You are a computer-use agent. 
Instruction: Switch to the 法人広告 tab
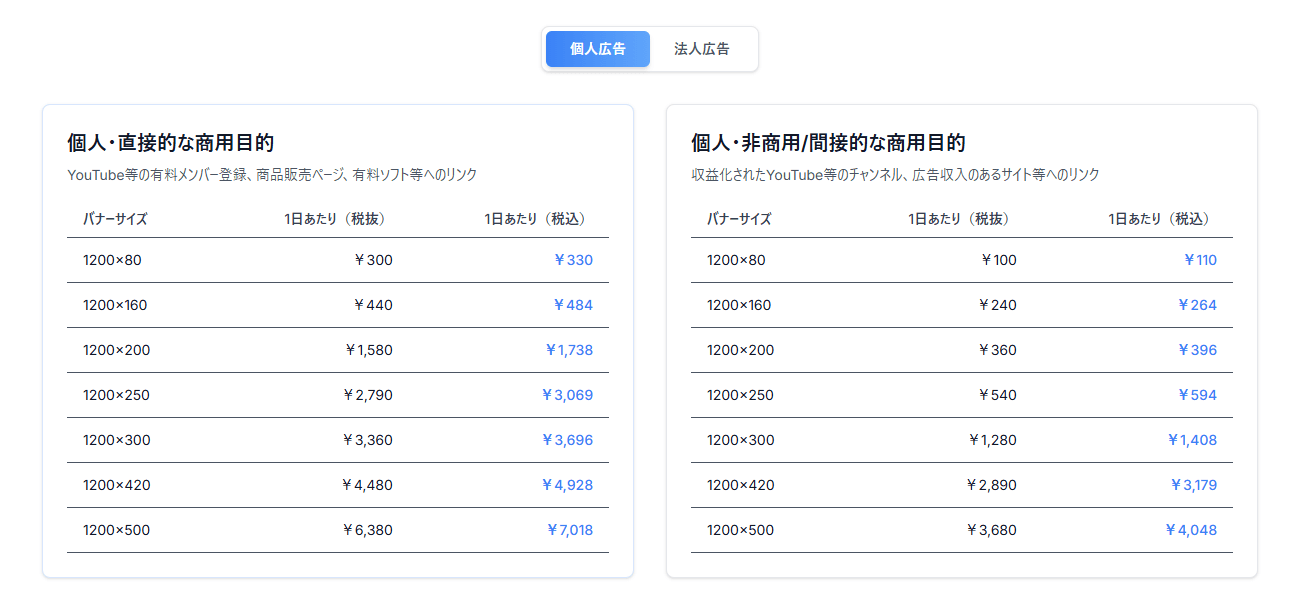coord(702,49)
